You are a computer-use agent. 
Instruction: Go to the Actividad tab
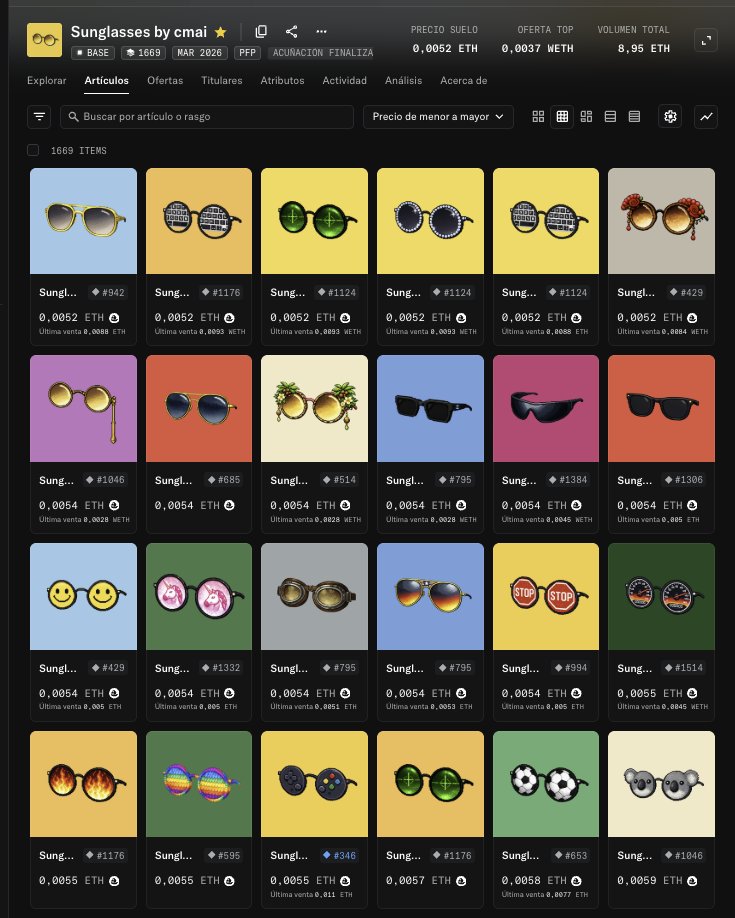344,81
